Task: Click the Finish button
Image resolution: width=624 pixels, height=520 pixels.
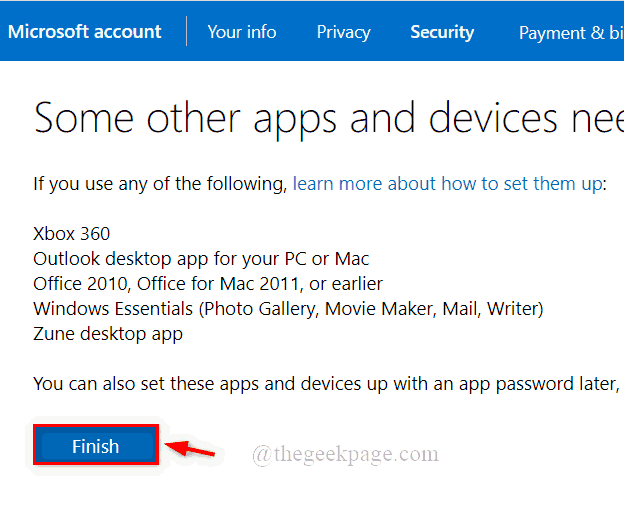Action: tap(95, 446)
